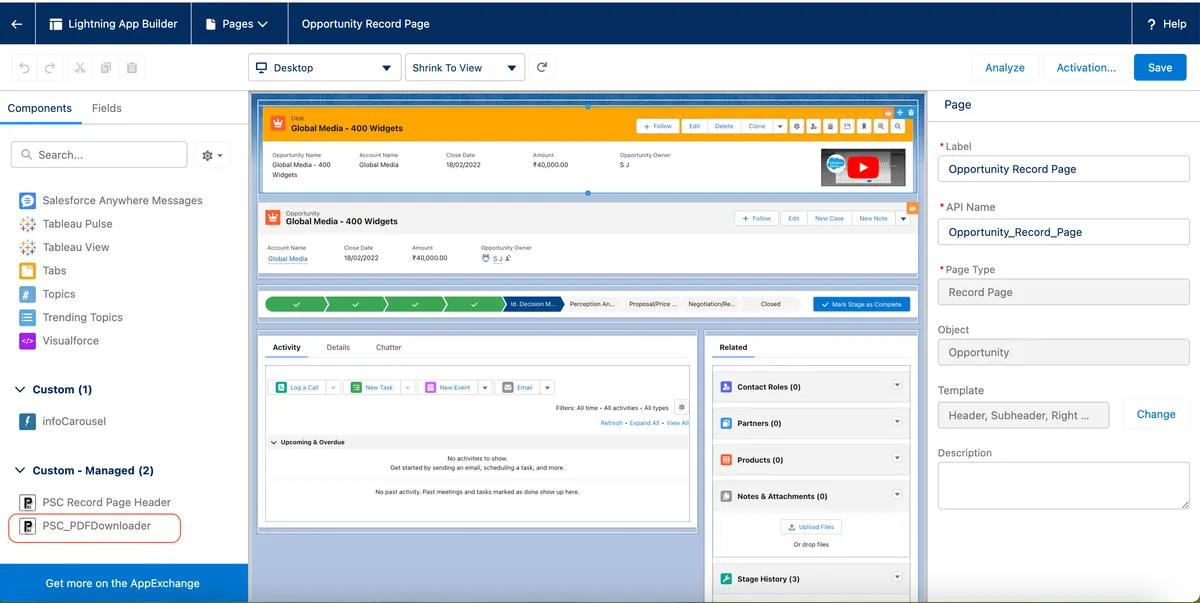
Task: Open the Chatter tab in the canvas
Action: [389, 347]
